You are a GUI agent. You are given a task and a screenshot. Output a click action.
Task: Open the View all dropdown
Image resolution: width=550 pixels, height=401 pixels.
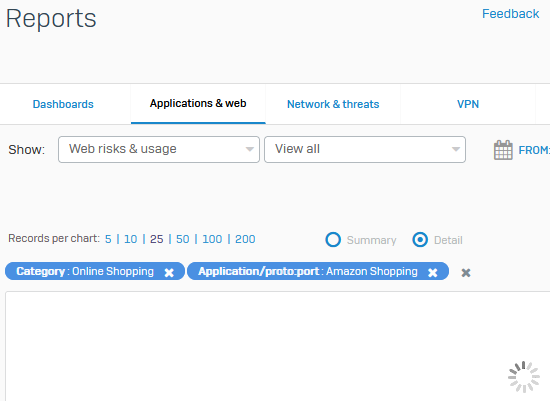(x=365, y=149)
